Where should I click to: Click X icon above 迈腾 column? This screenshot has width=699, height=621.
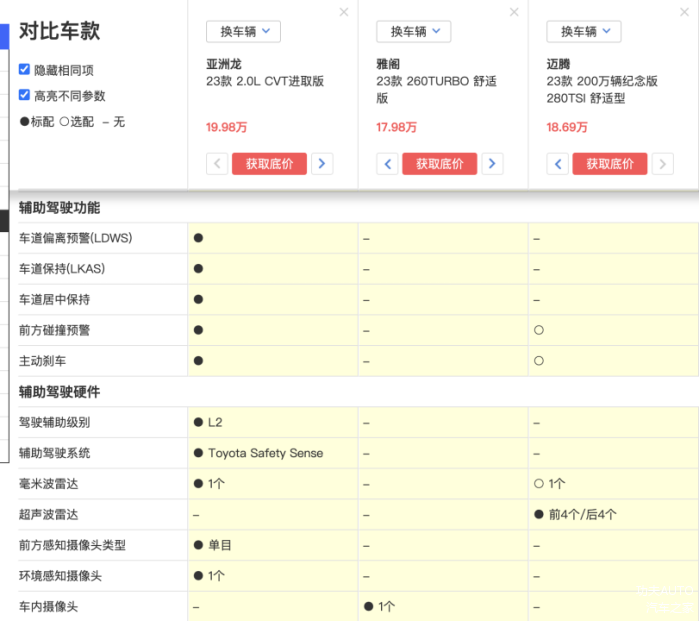(x=684, y=12)
